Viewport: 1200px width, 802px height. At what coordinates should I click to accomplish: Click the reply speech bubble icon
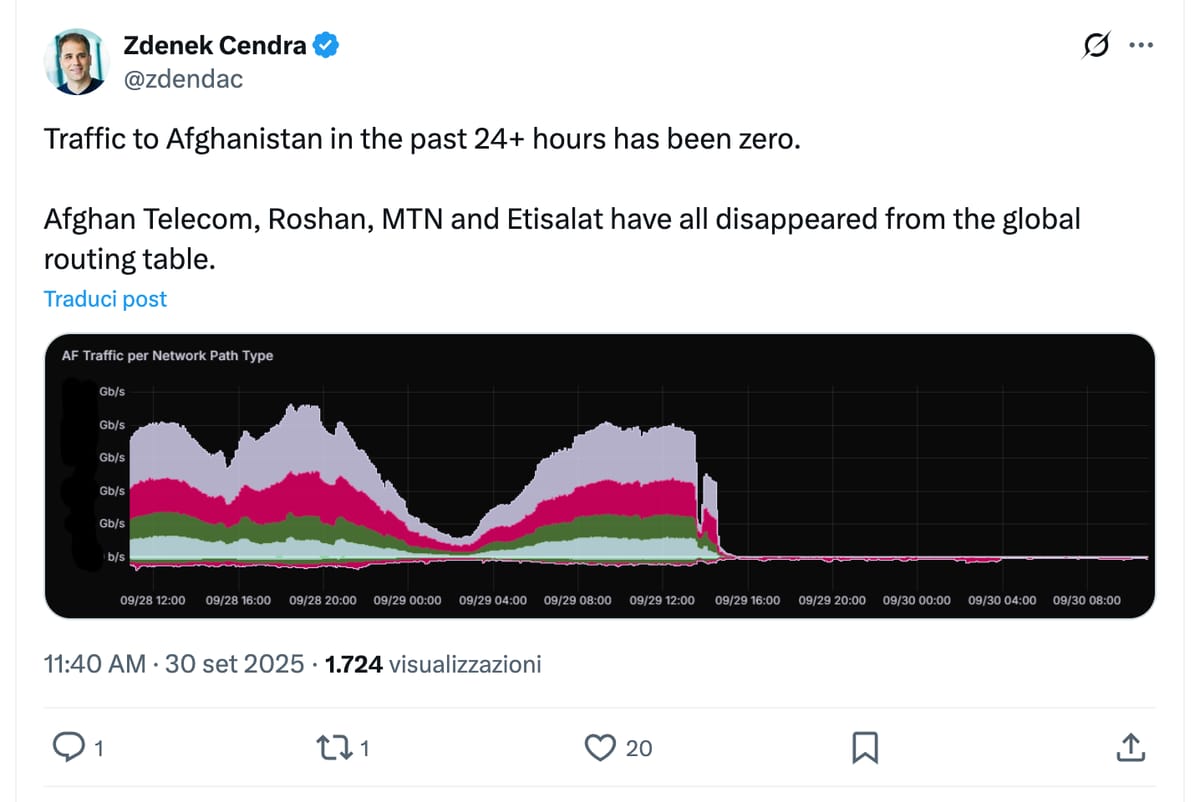point(68,746)
